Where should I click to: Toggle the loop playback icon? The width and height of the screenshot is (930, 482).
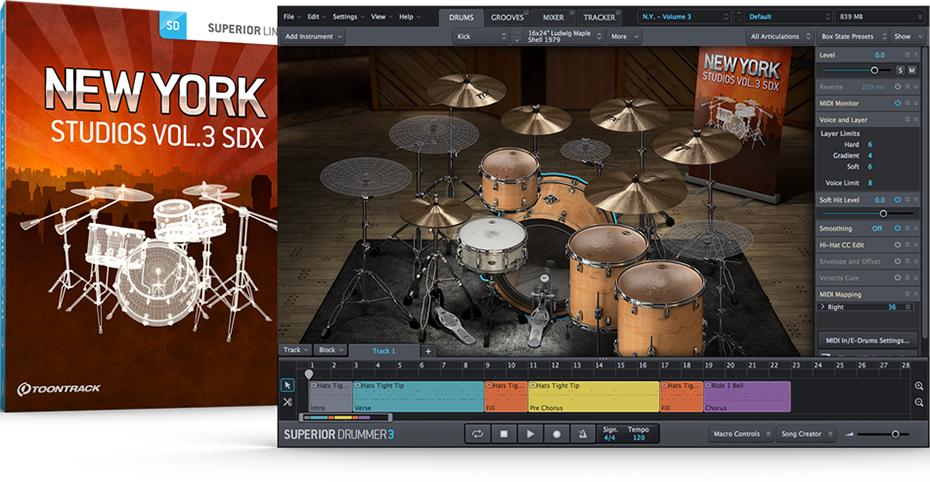click(478, 434)
